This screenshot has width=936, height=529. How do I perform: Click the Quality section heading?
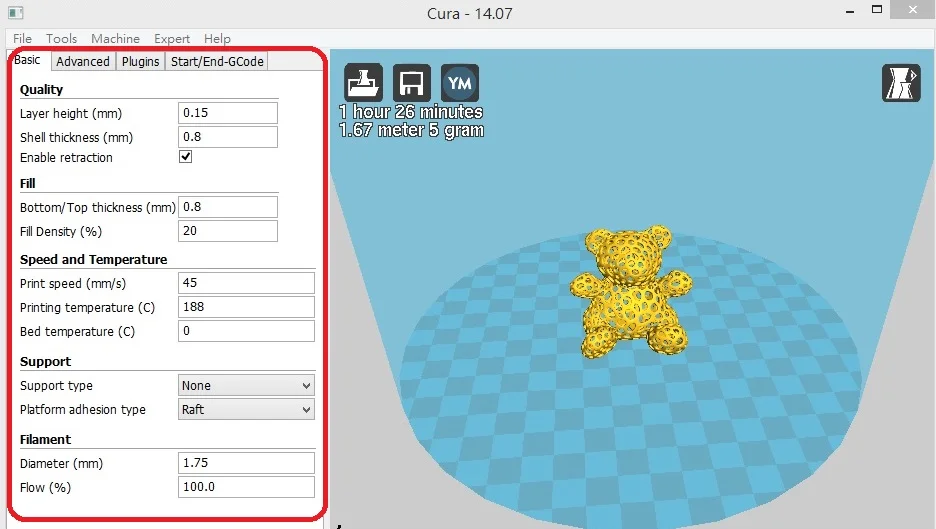[x=41, y=90]
